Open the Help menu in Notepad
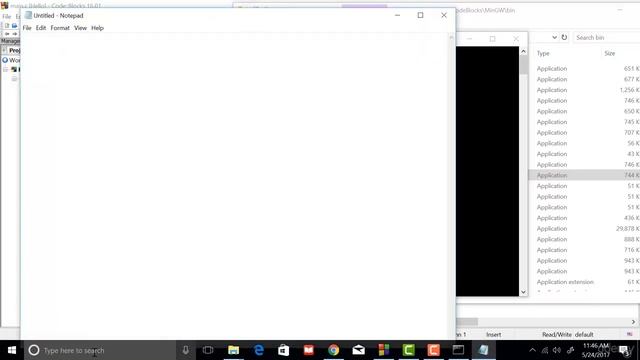Image resolution: width=640 pixels, height=360 pixels. tap(97, 28)
